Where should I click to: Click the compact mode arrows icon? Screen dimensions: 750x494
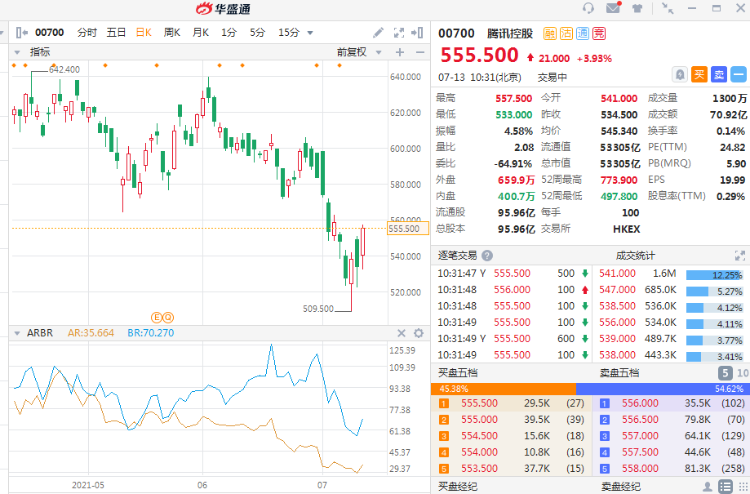[x=667, y=8]
